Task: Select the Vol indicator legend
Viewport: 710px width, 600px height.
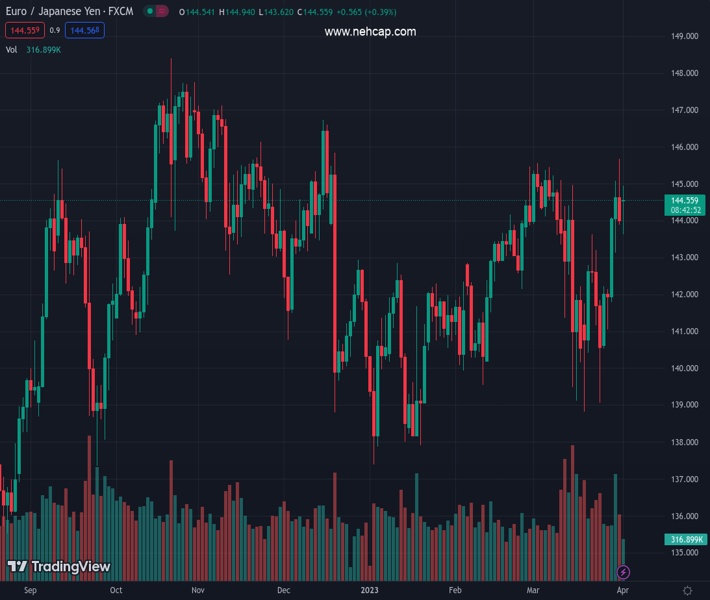Action: click(x=11, y=49)
